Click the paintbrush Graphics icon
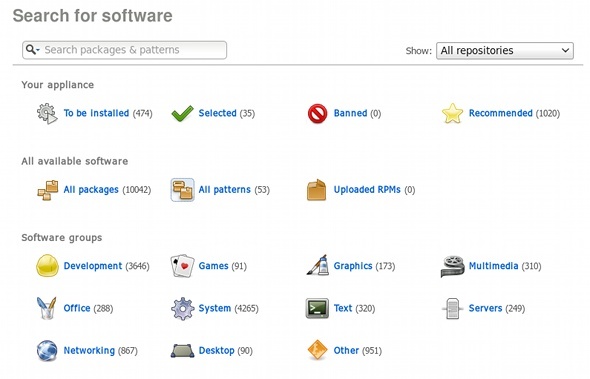This screenshot has height=379, width=590. pos(317,265)
